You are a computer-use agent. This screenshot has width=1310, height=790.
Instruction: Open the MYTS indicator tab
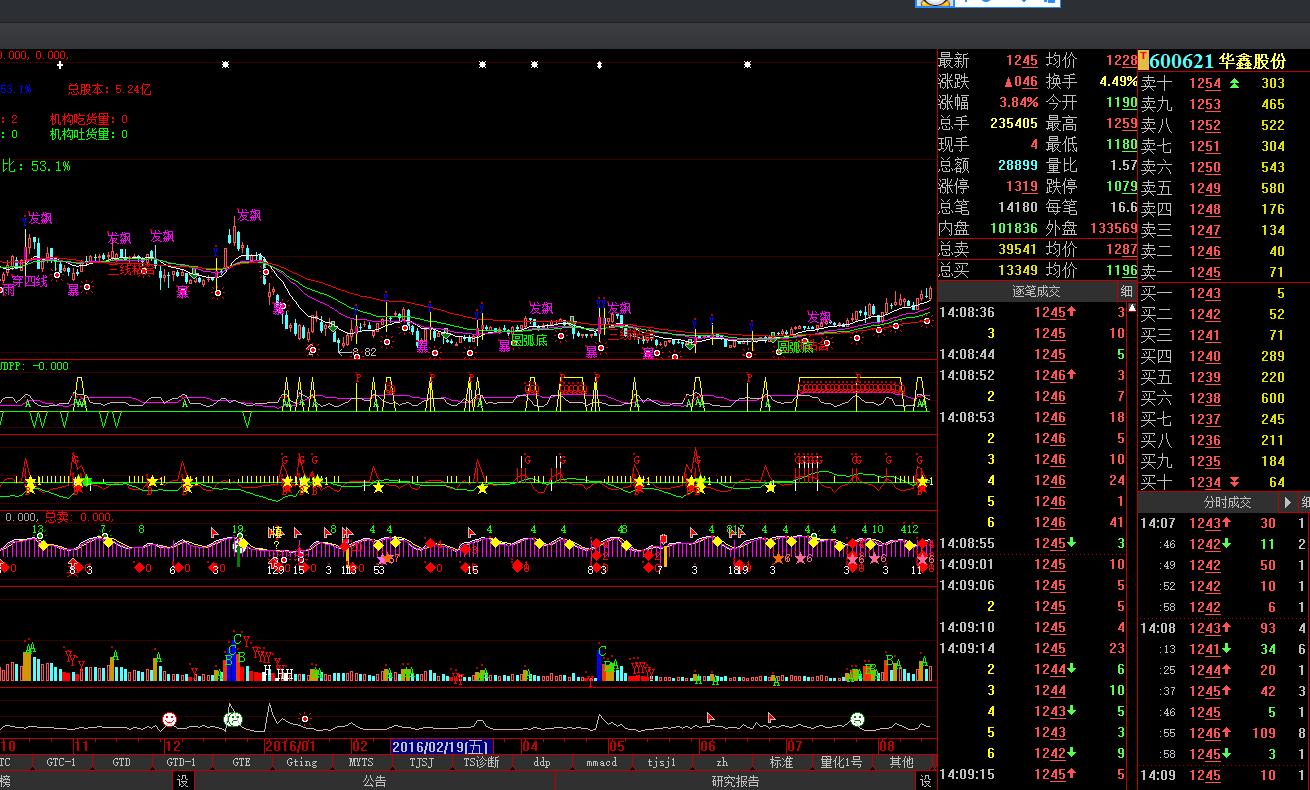pos(361,762)
